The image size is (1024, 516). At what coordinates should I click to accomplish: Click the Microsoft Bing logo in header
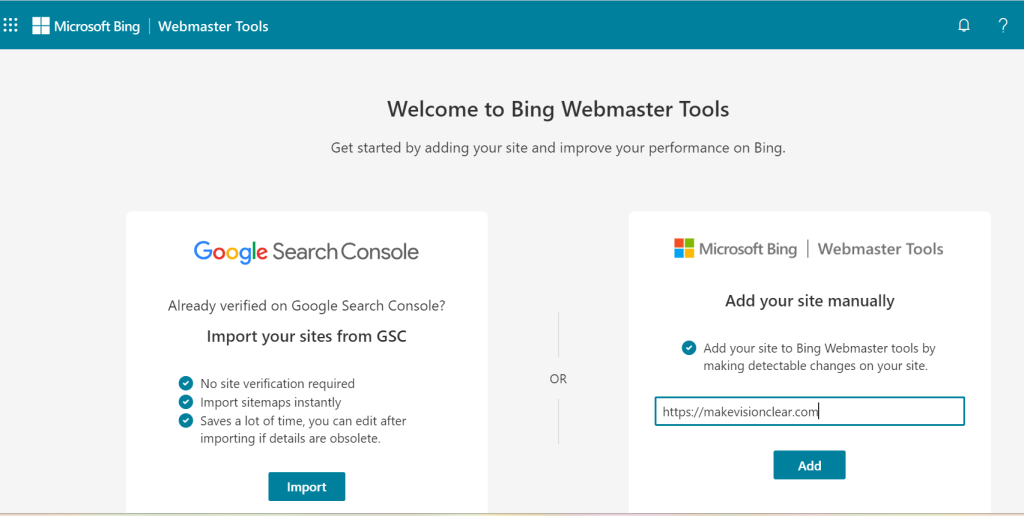click(x=86, y=26)
